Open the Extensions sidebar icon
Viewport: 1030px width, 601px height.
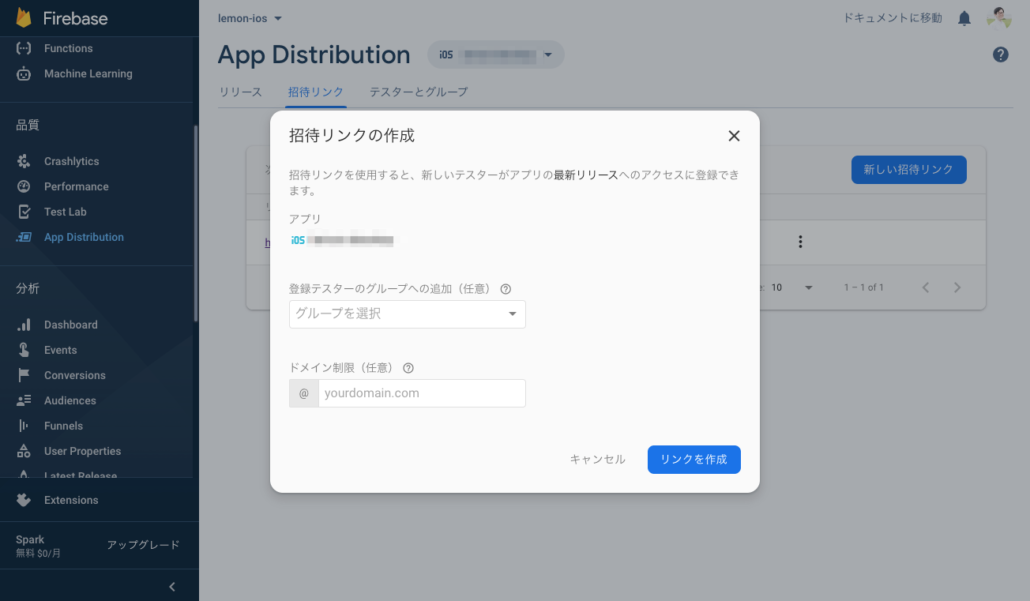24,500
